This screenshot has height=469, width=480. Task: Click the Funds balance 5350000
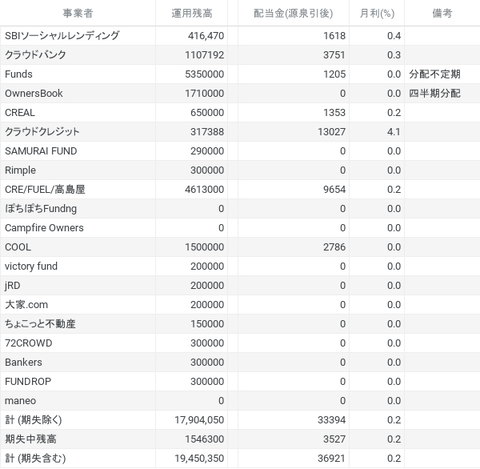point(204,74)
